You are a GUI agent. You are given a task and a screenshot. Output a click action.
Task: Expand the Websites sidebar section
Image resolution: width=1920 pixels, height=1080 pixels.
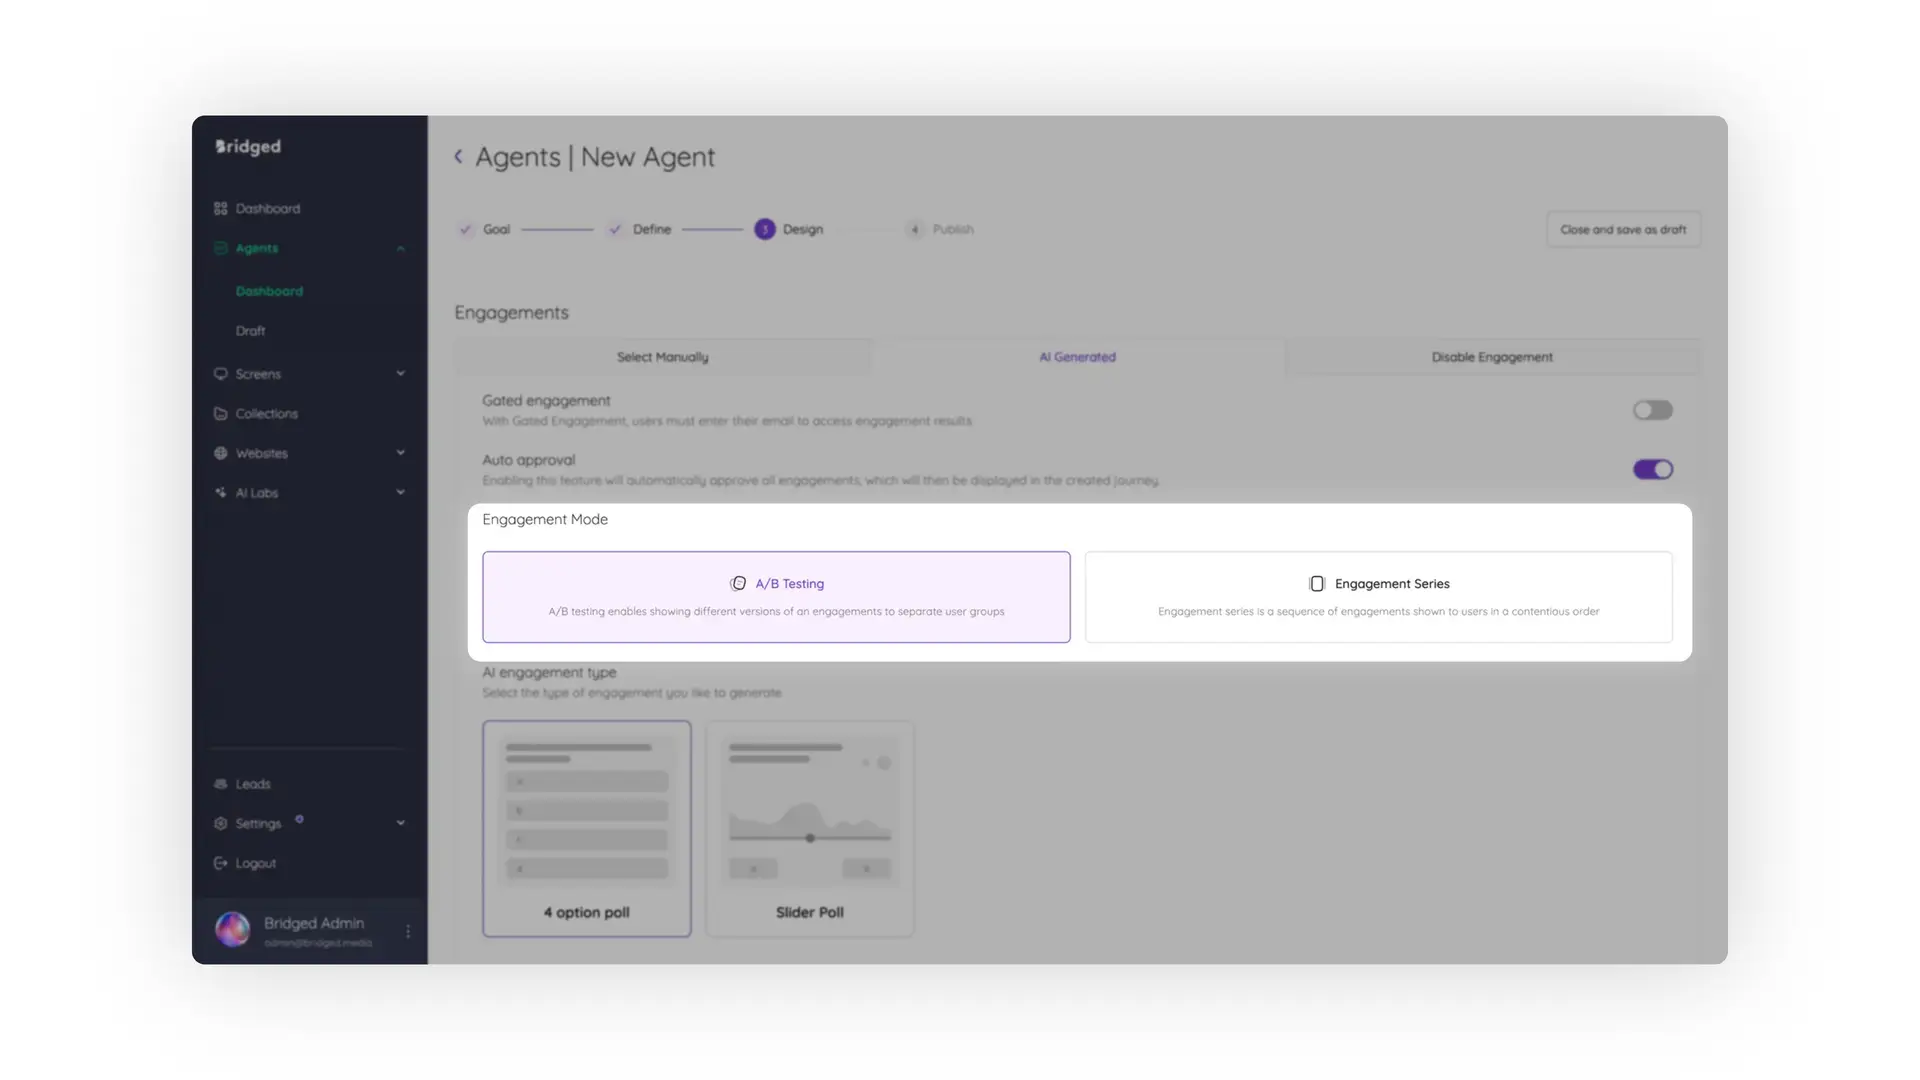[400, 453]
